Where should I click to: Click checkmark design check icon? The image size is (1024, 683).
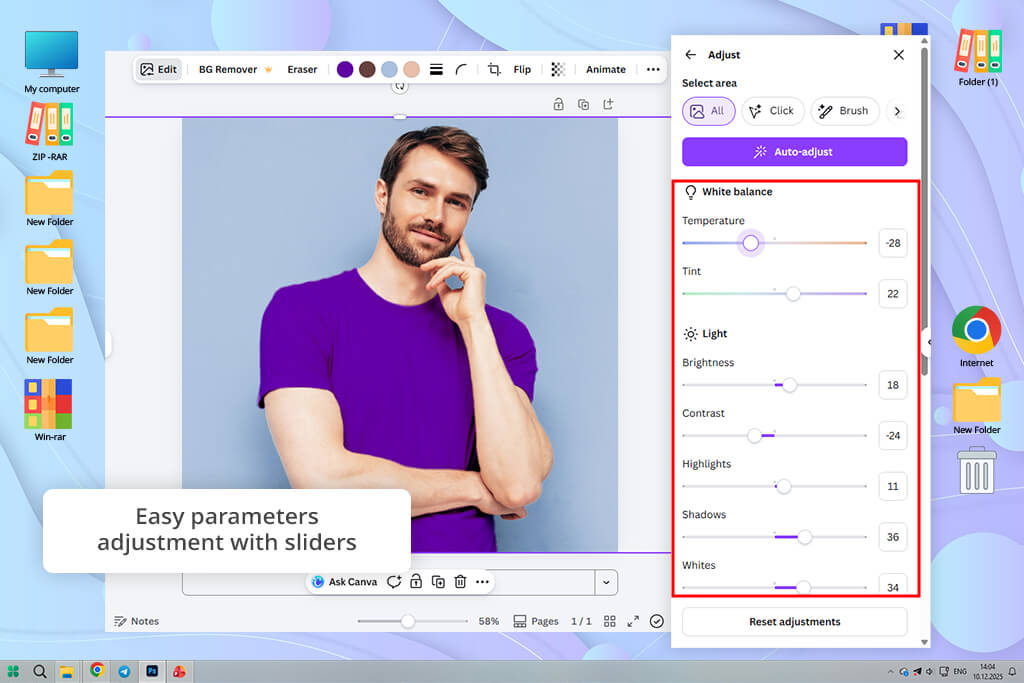pos(657,621)
